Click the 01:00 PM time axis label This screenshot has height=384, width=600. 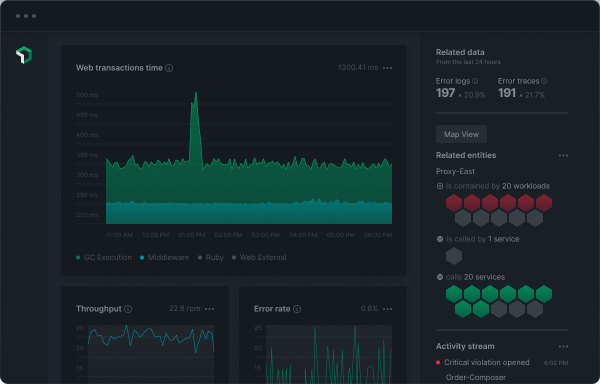tap(191, 235)
